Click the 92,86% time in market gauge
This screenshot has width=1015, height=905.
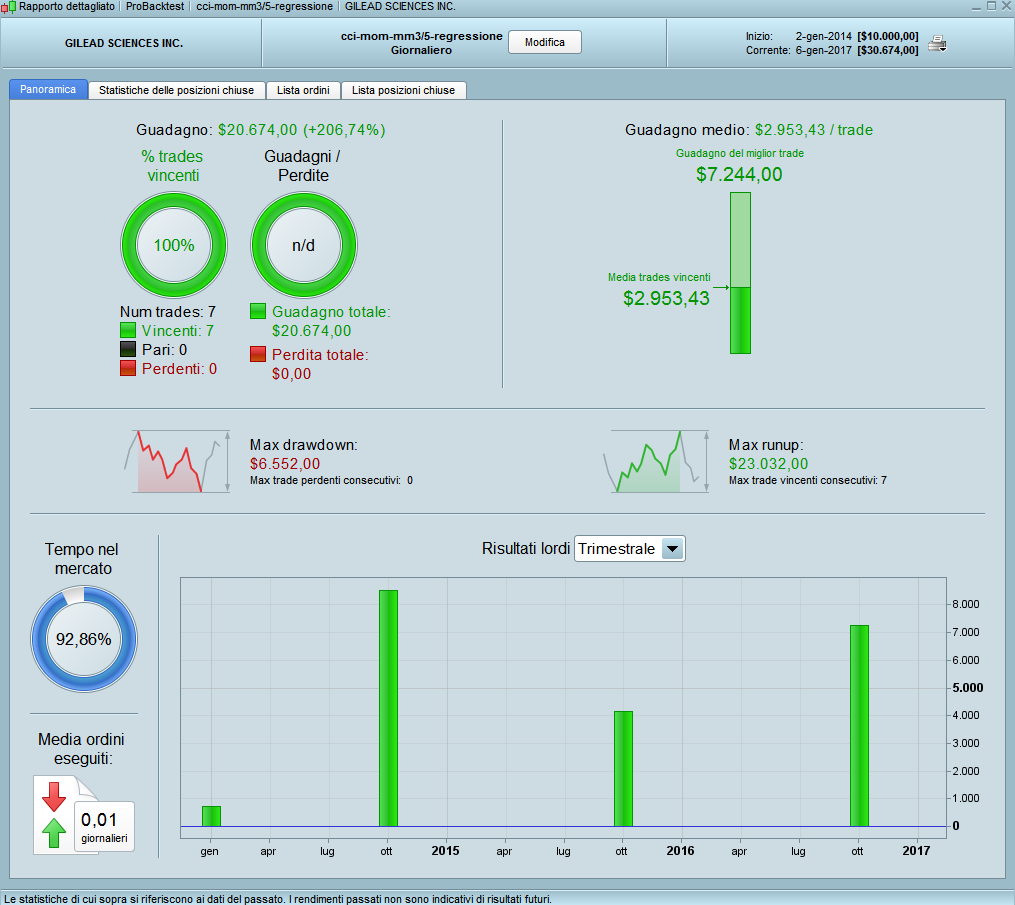[84, 639]
